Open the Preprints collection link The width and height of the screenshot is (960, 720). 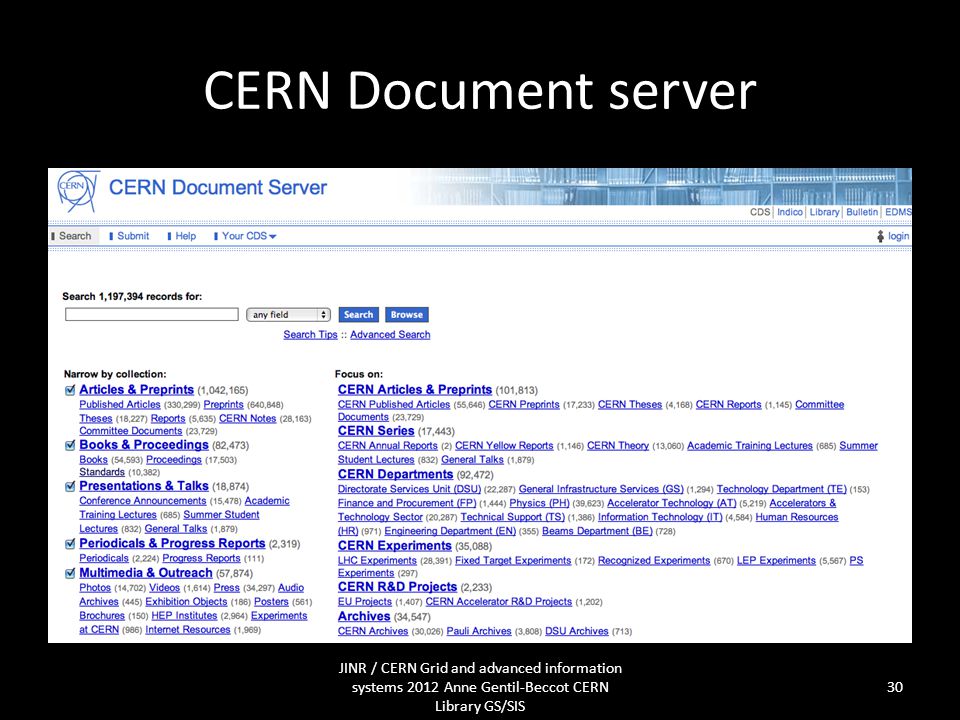(223, 405)
